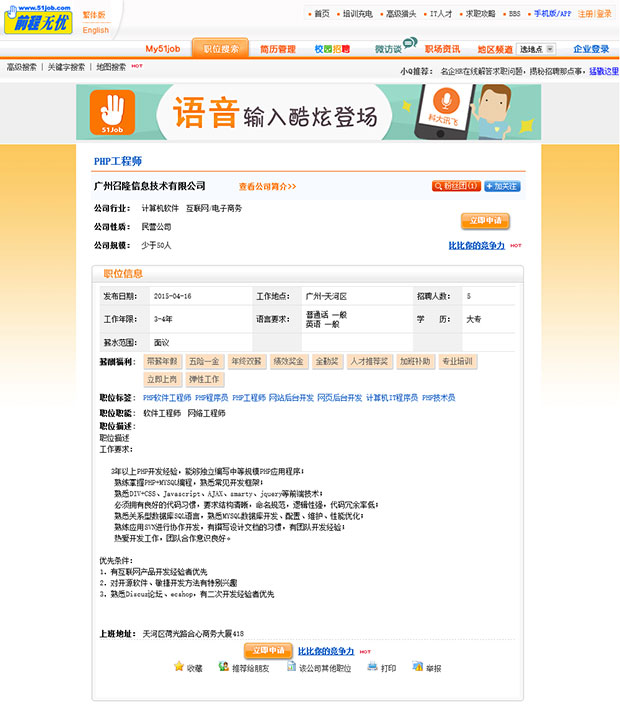The image size is (620, 704).
Task: Open 培训充电 in top navigation
Action: (x=358, y=14)
